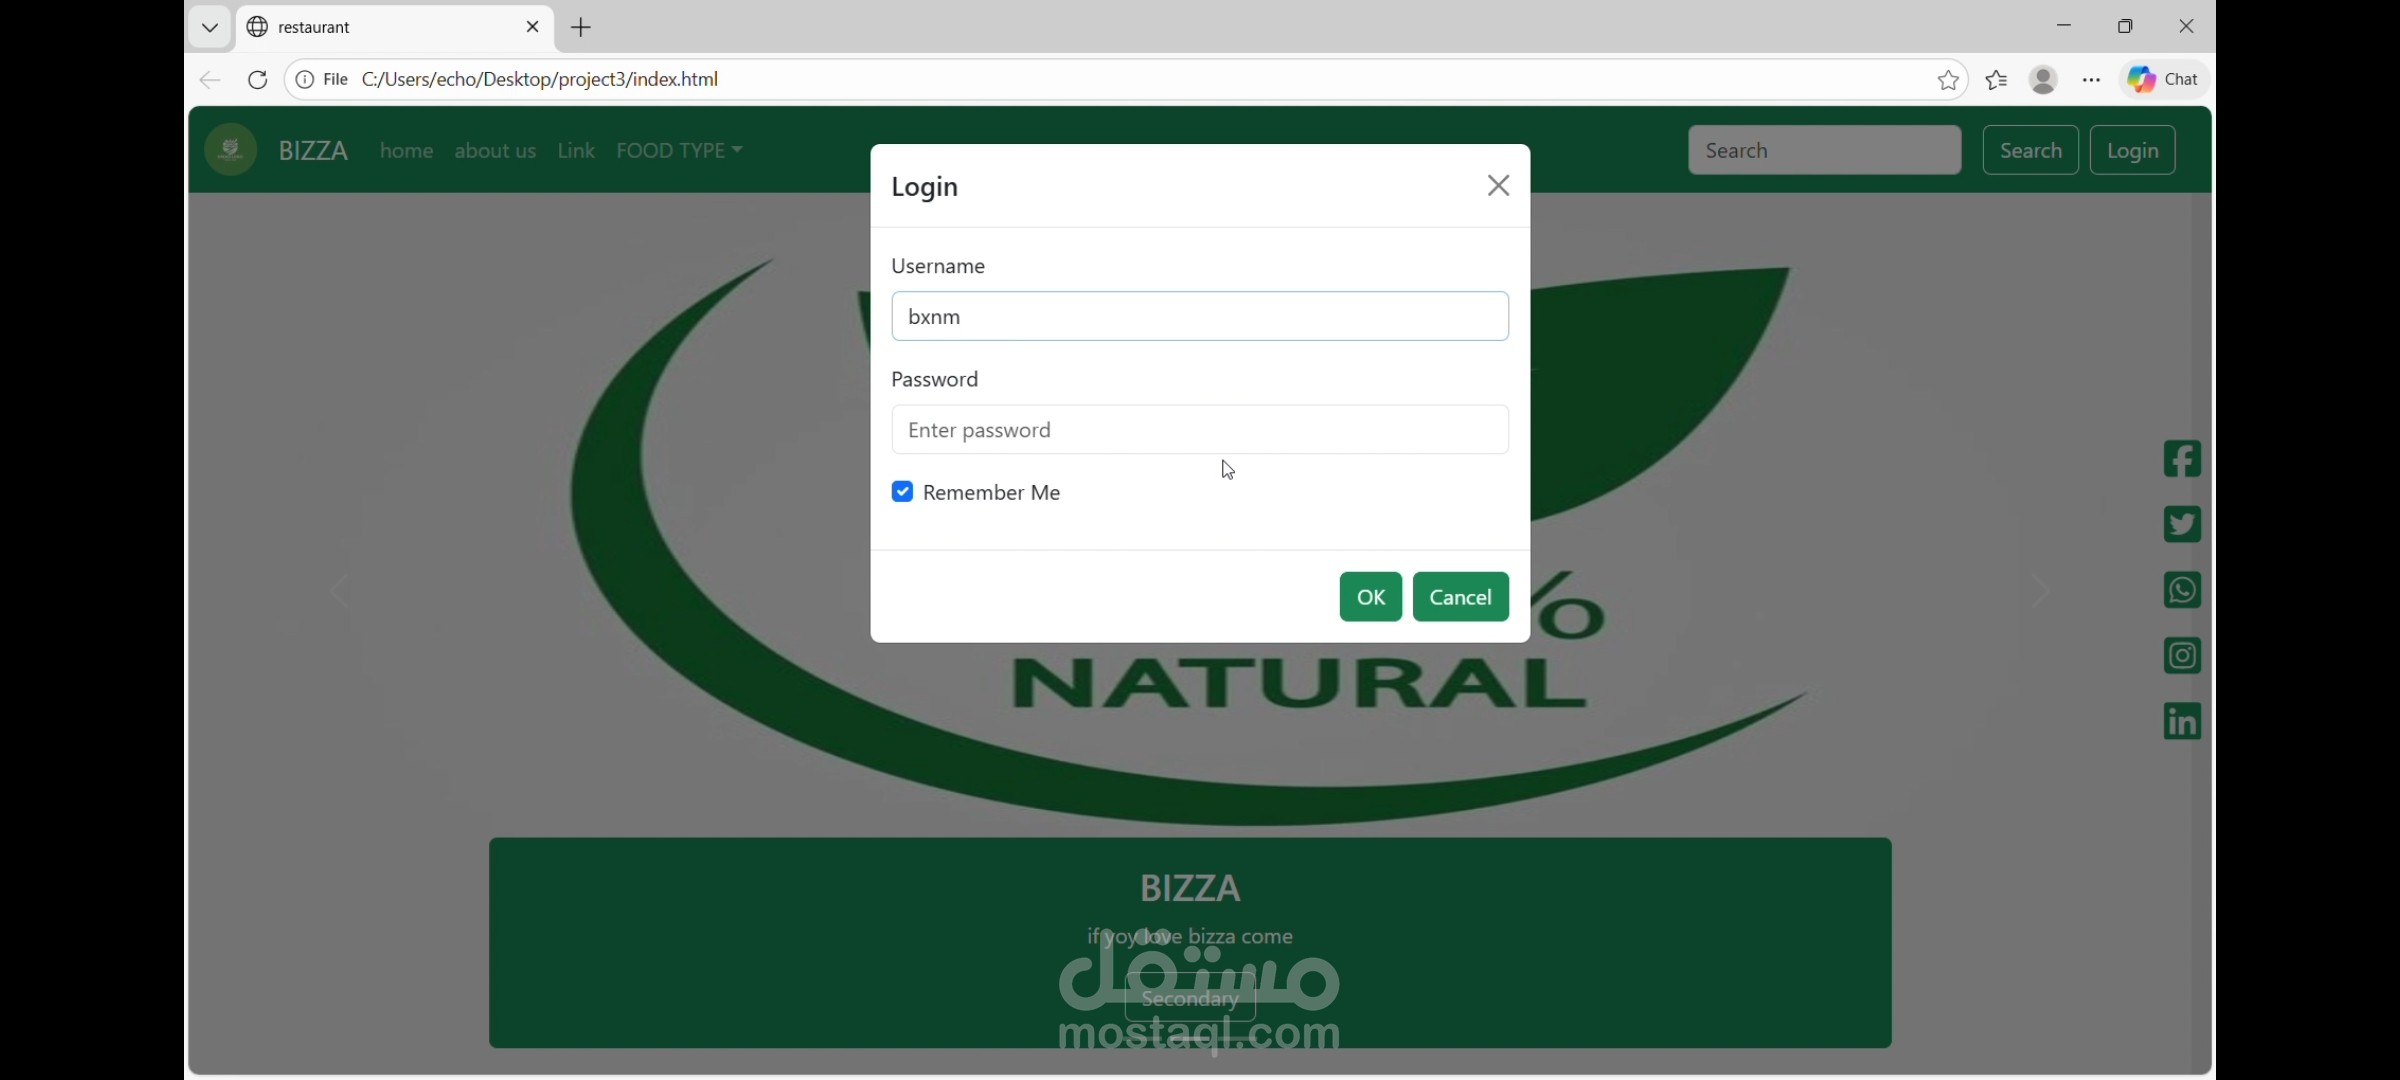2400x1080 pixels.
Task: Click into the Password field
Action: tap(1199, 430)
